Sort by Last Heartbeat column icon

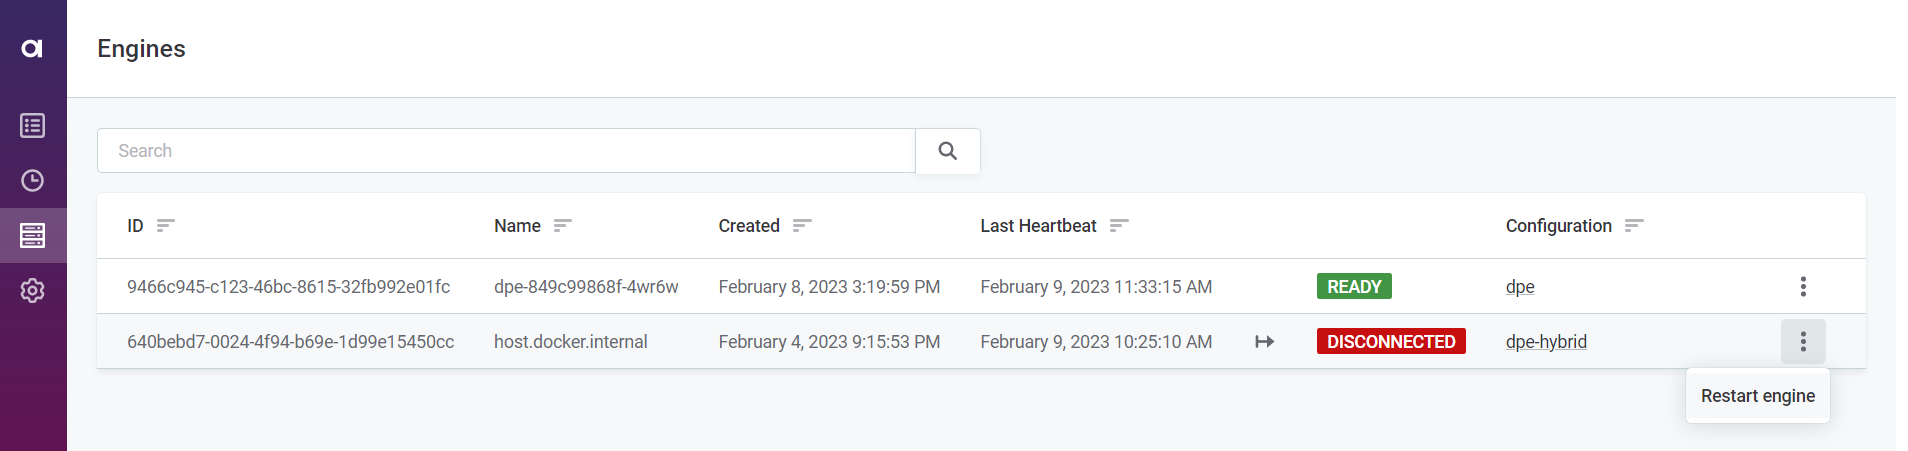pos(1119,226)
